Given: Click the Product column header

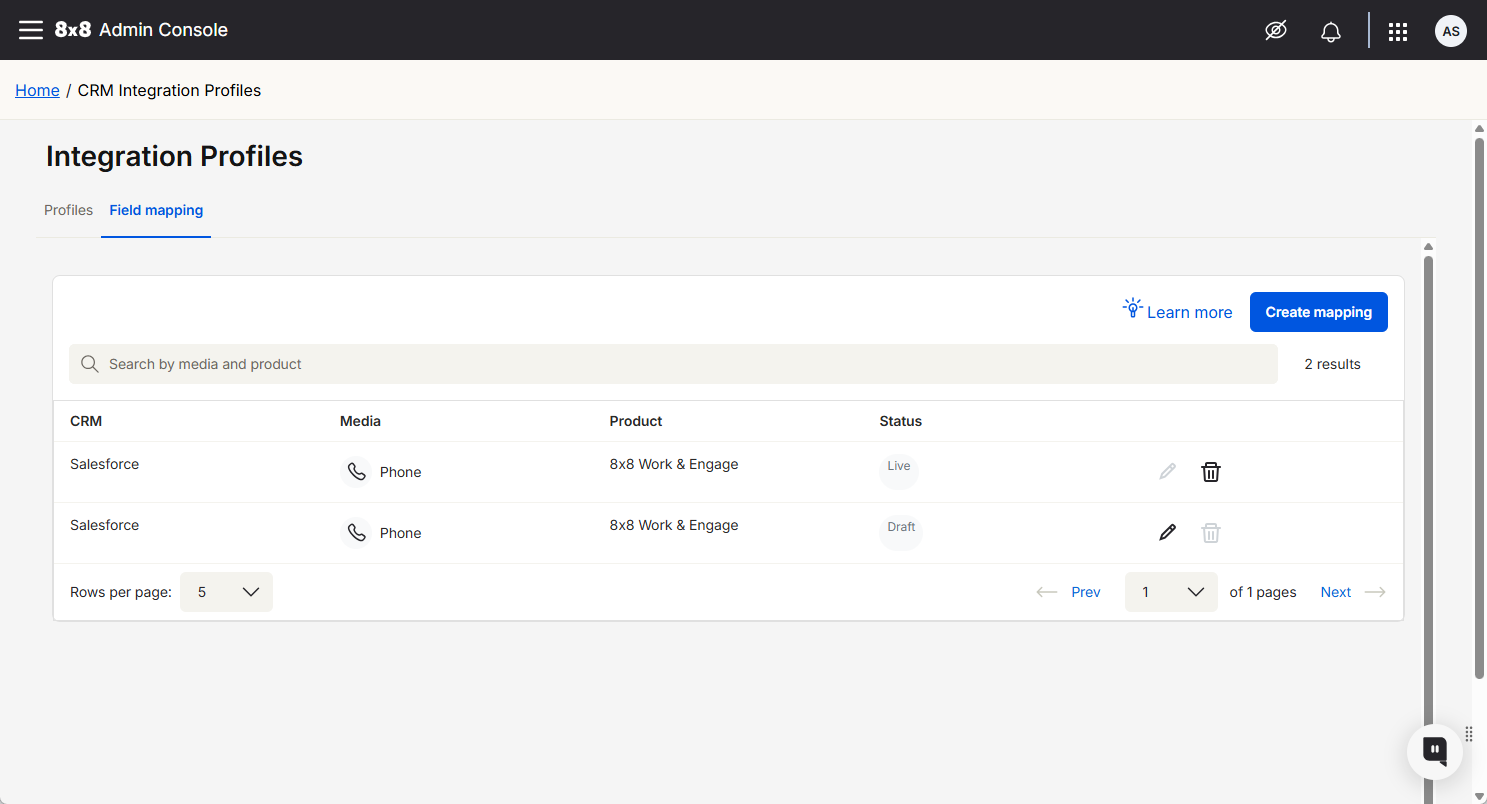Looking at the screenshot, I should 636,421.
